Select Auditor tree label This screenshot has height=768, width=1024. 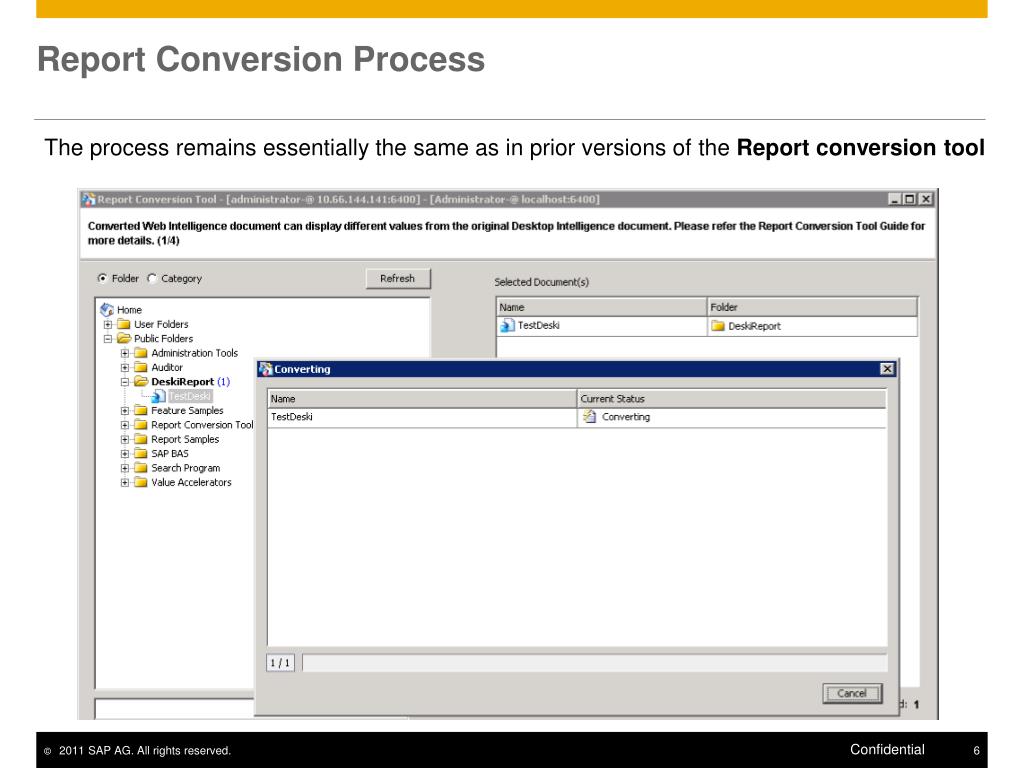pos(167,367)
